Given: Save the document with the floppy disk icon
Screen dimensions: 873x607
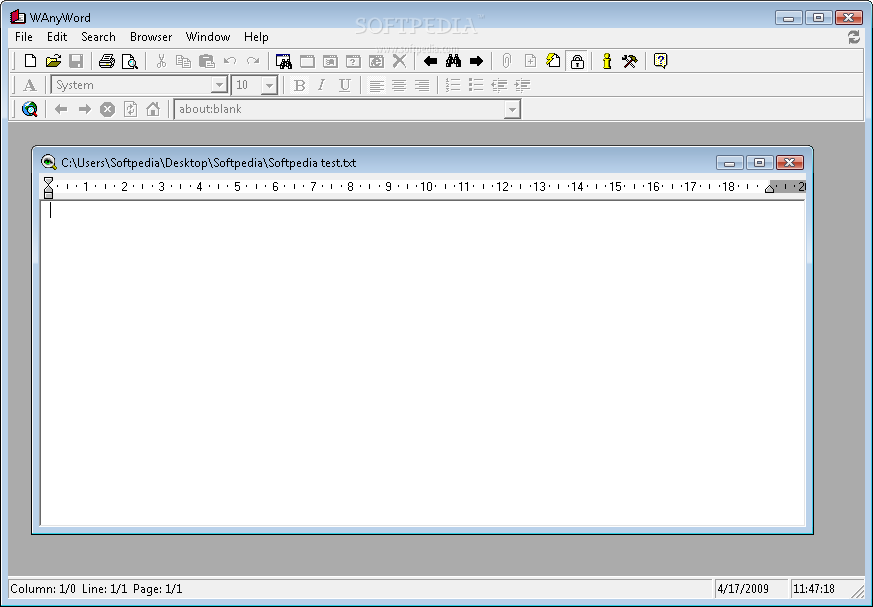Looking at the screenshot, I should tap(76, 61).
